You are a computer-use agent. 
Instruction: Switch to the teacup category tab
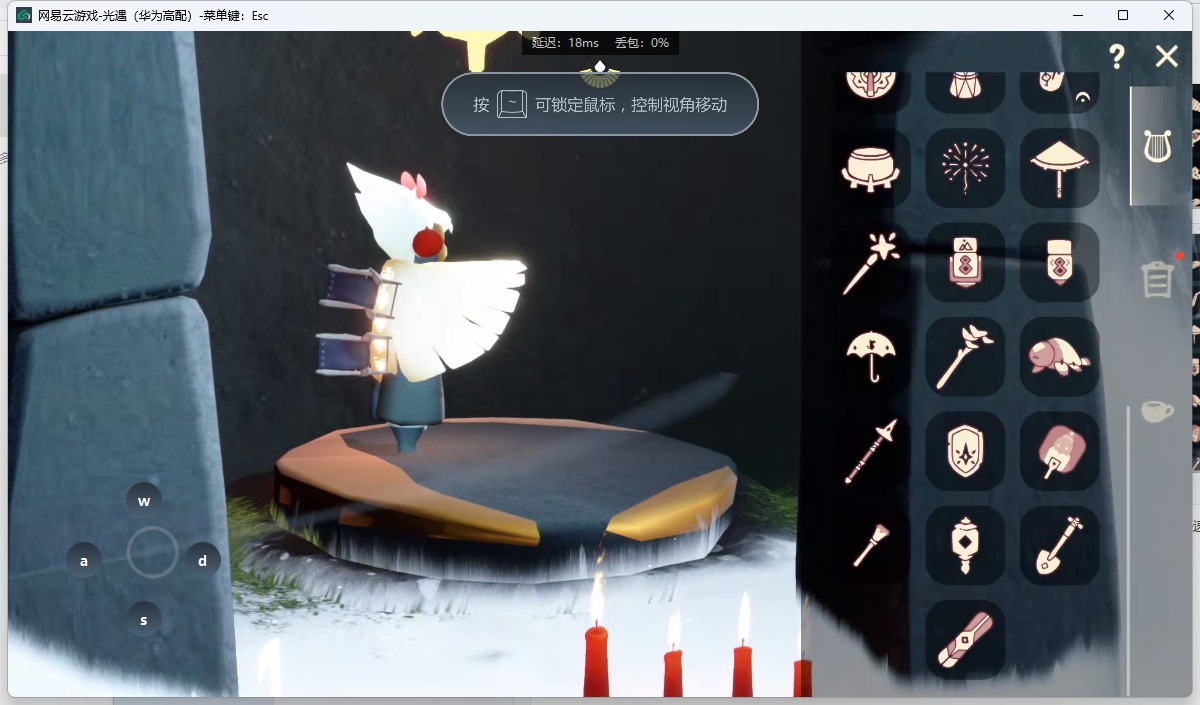[x=1157, y=410]
